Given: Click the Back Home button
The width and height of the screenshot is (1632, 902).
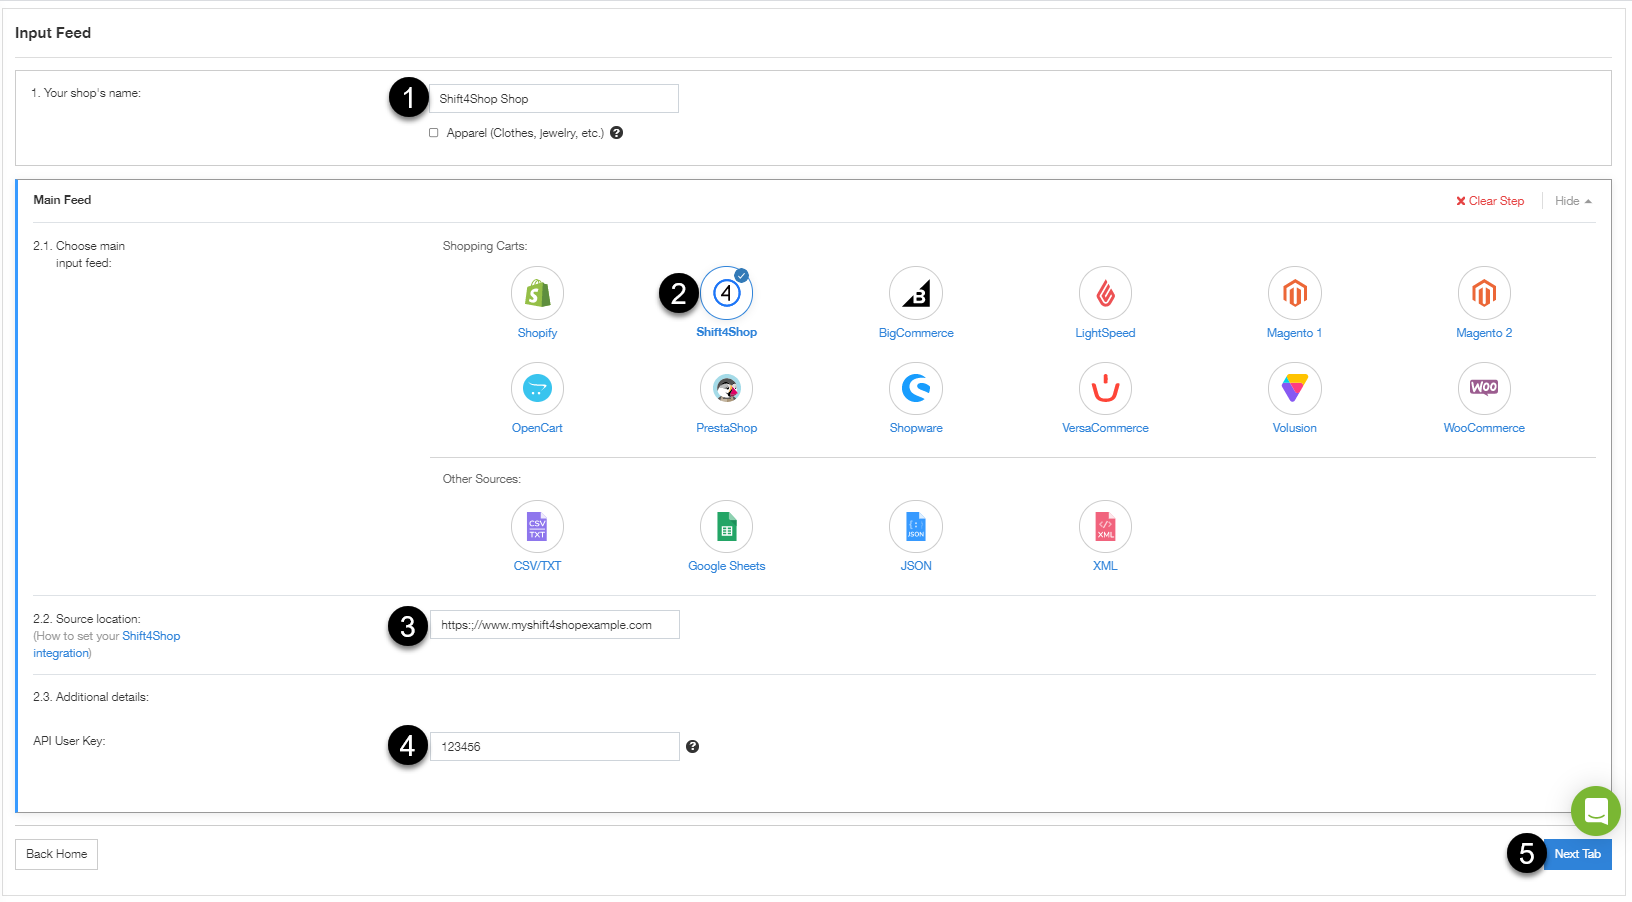Looking at the screenshot, I should pos(57,854).
